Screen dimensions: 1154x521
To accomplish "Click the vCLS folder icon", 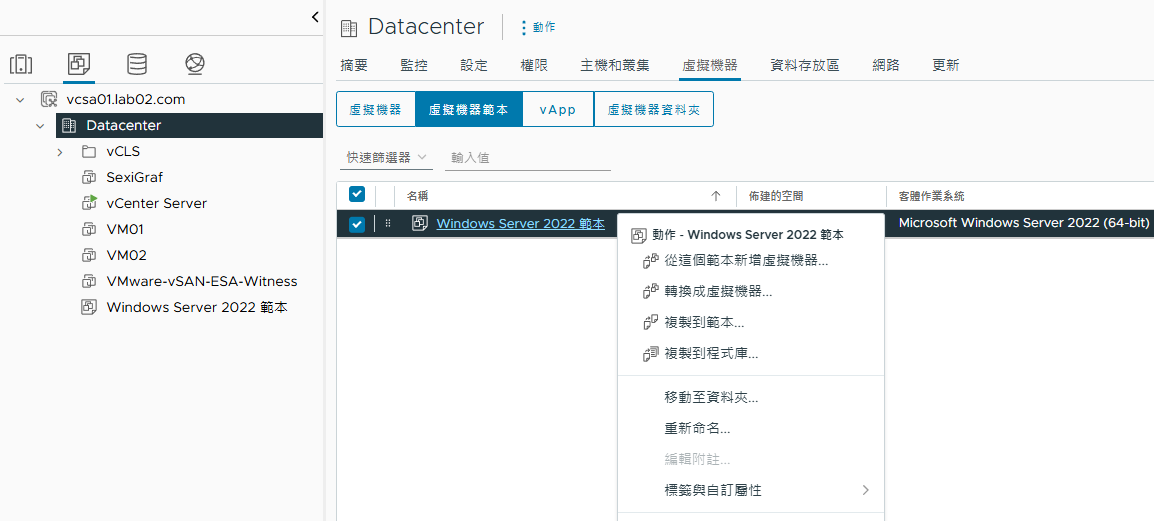I will pyautogui.click(x=89, y=152).
